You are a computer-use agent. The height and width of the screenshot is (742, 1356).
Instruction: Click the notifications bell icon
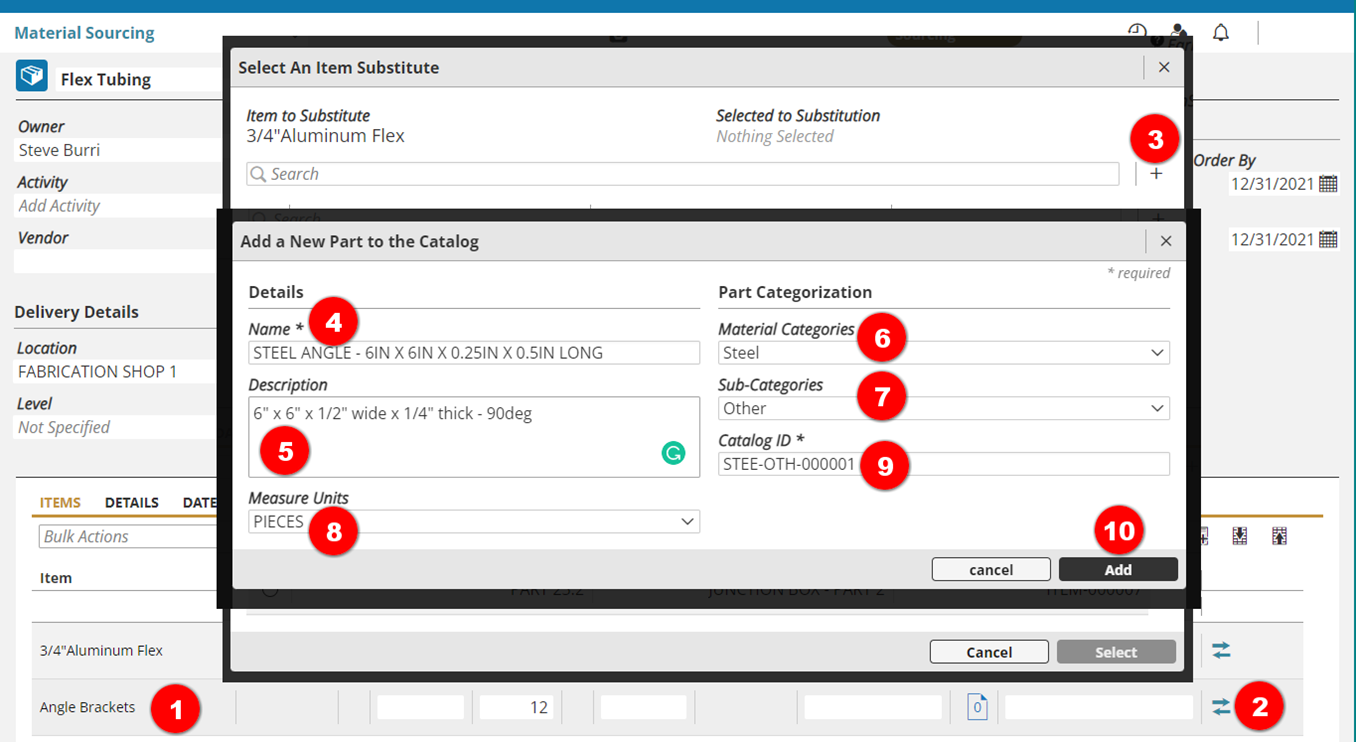[1220, 33]
